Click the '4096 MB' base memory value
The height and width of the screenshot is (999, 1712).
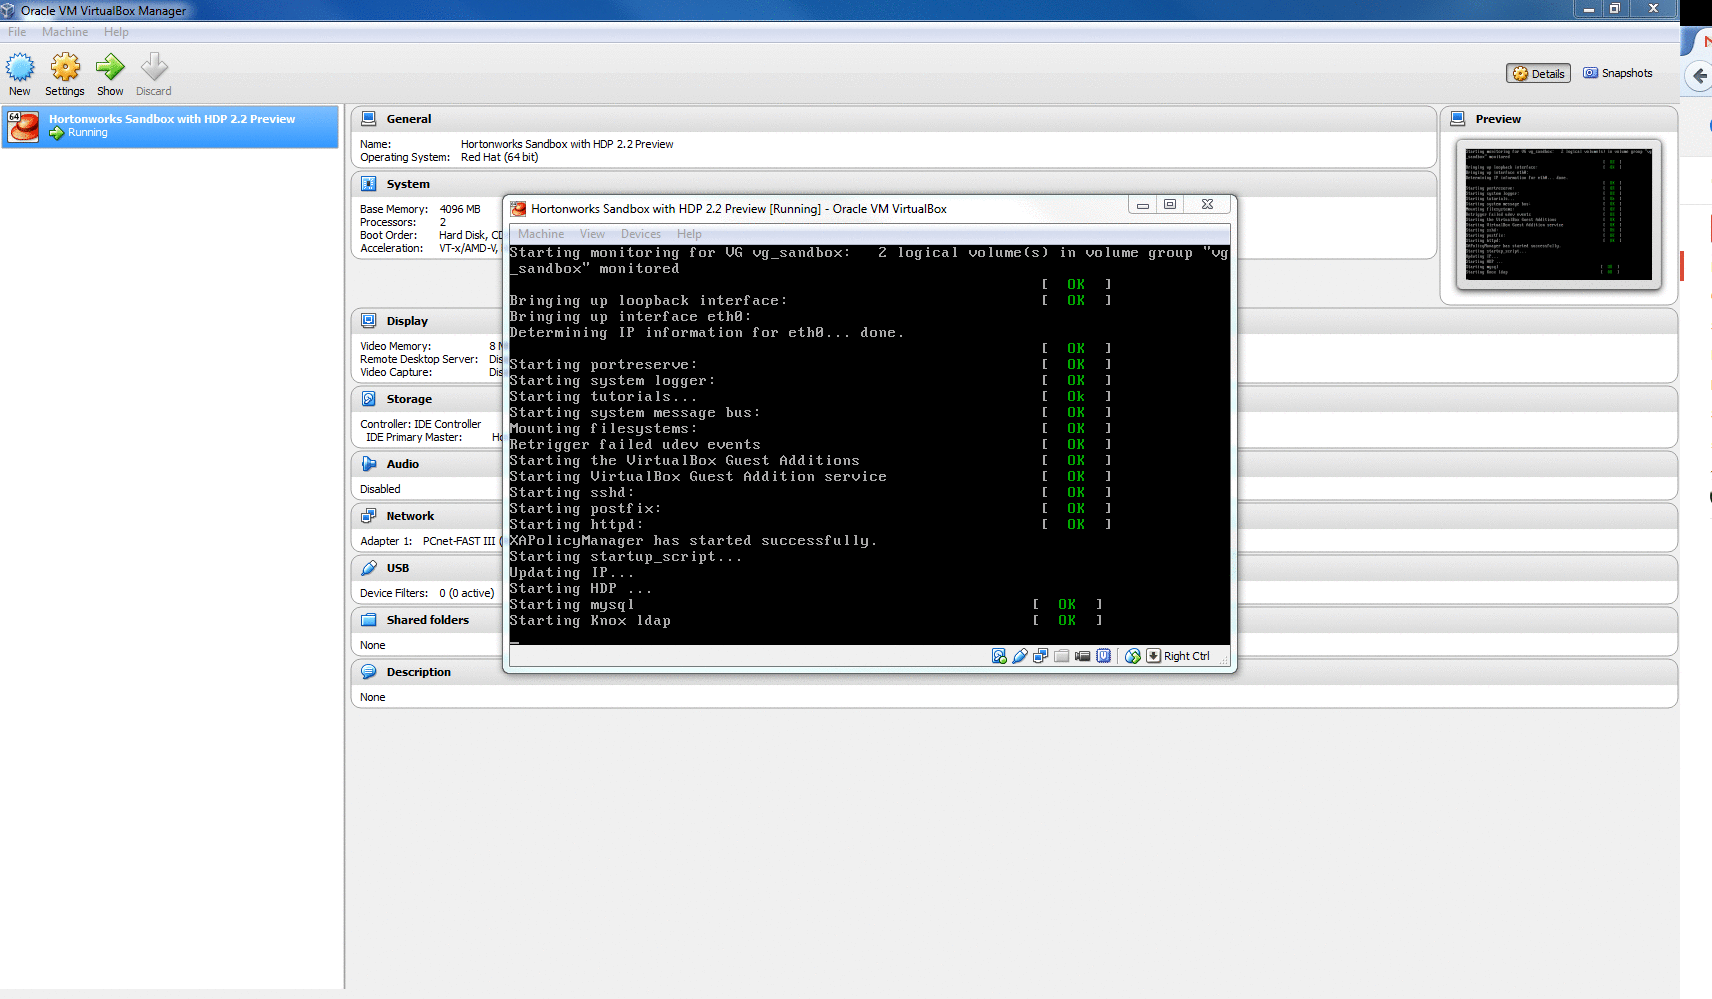pos(460,209)
